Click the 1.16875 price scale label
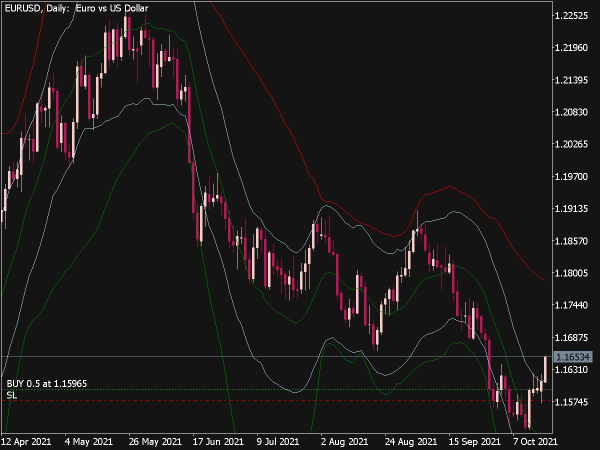600x450 pixels. pyautogui.click(x=571, y=338)
